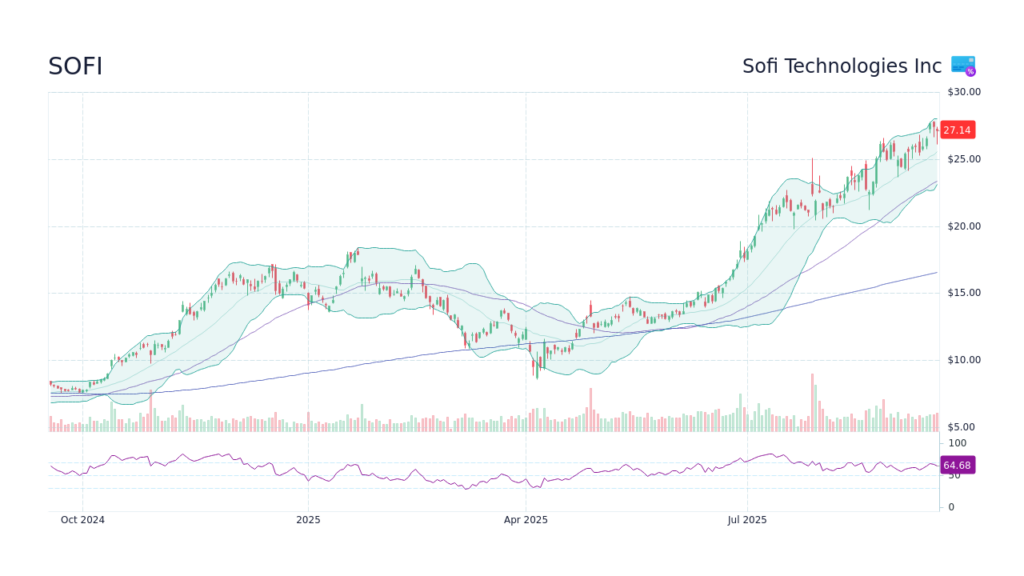Click the credit card icon beside company name
This screenshot has height=576, width=1024.
pos(963,66)
